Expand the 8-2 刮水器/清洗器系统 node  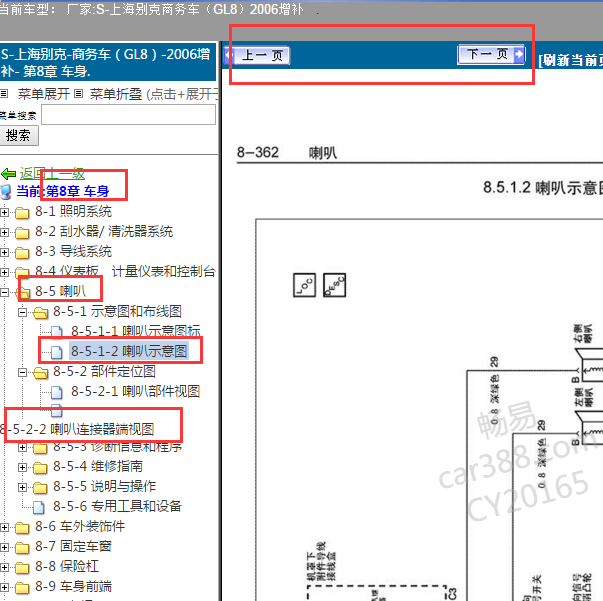[x=4, y=232]
